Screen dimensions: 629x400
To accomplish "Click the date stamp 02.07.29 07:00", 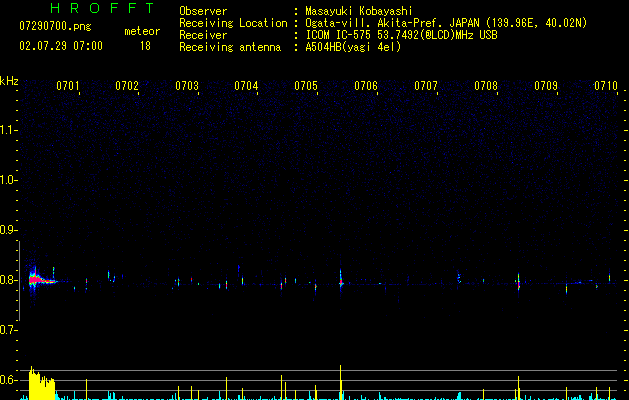I will [61, 46].
